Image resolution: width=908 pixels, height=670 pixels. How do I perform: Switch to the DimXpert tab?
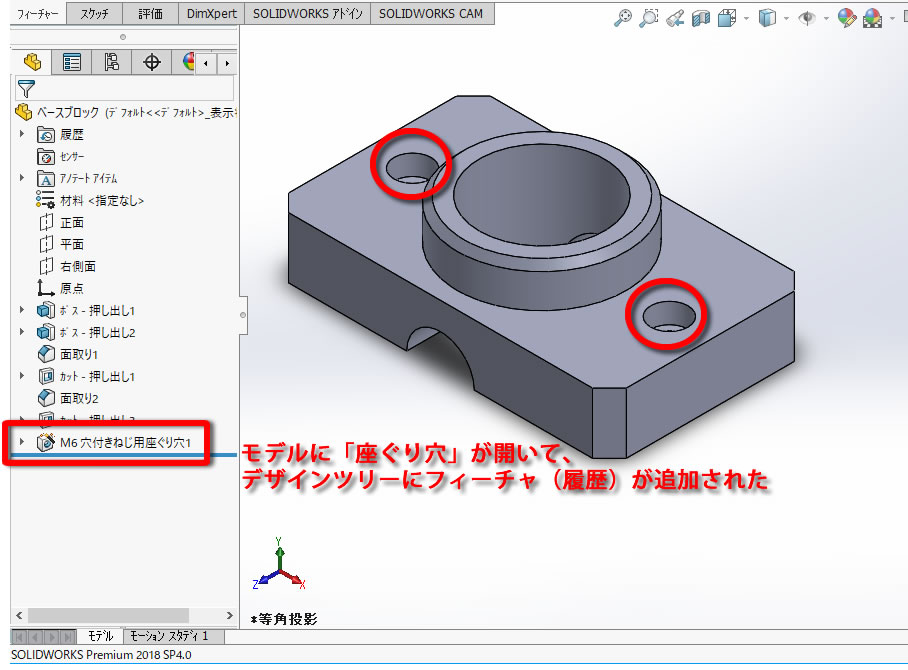pos(211,14)
